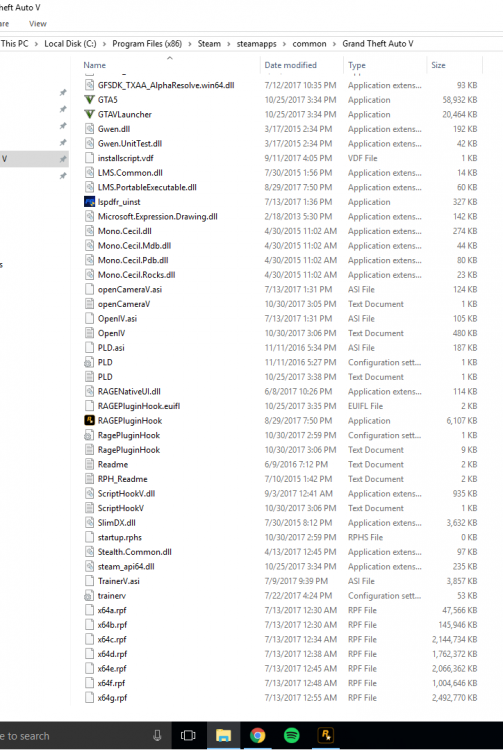Viewport: 503px width, 750px height.
Task: Select the RAGEPluginHook.euifl file name
Action: 139,406
